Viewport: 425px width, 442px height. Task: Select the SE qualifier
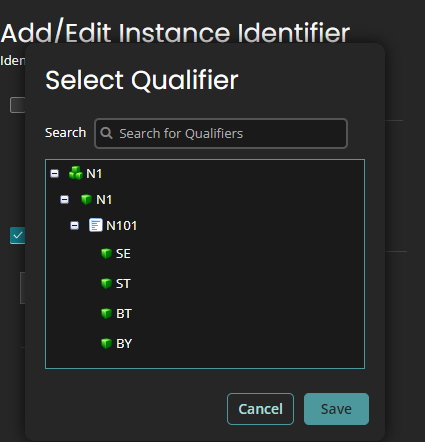pyautogui.click(x=123, y=254)
